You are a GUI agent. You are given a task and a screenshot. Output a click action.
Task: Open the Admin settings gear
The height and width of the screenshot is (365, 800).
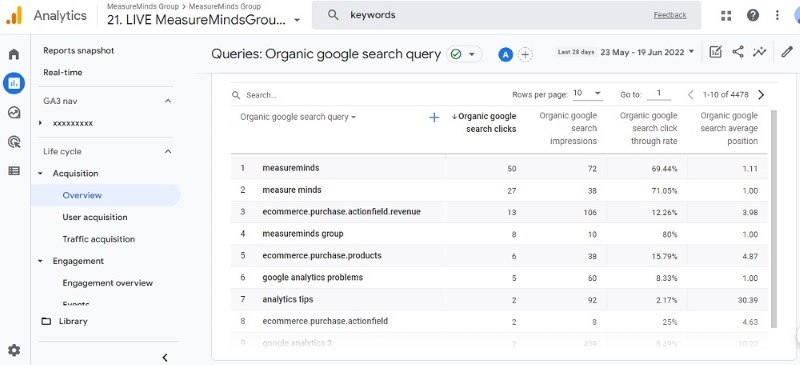pos(14,350)
